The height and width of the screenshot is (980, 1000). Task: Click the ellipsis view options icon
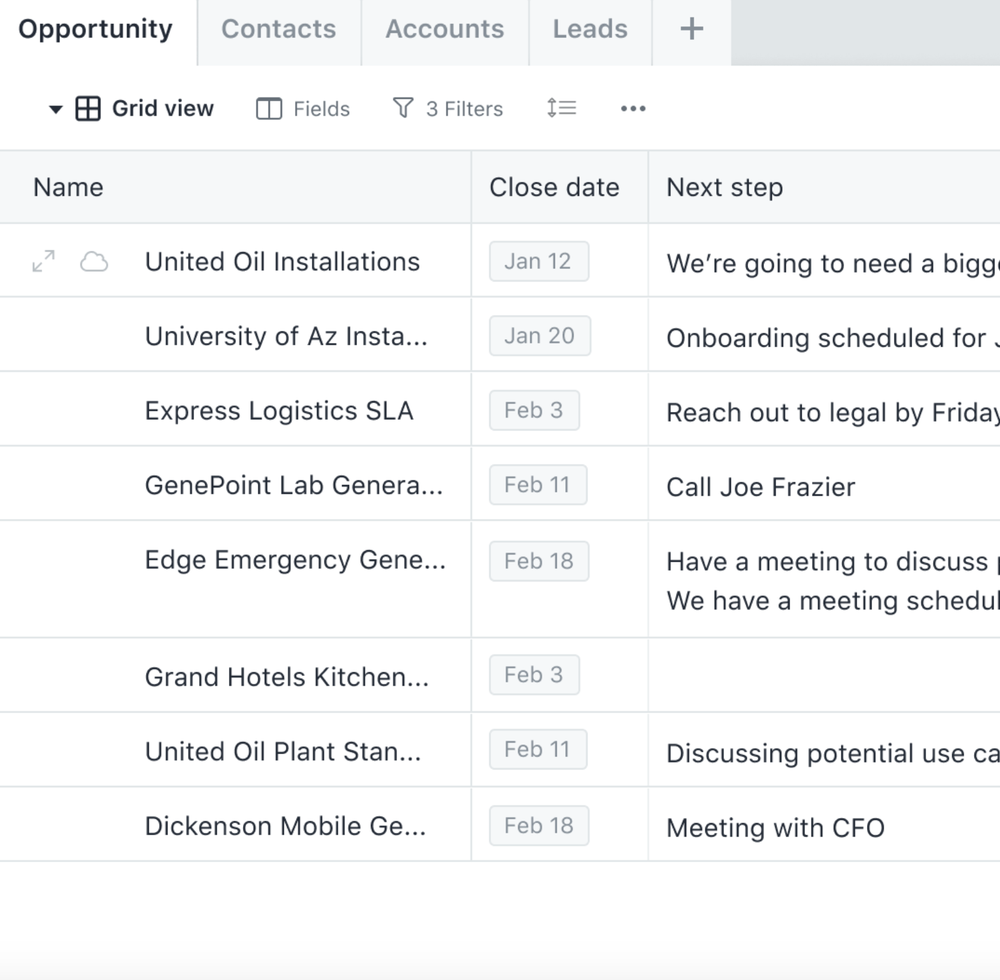tap(632, 108)
